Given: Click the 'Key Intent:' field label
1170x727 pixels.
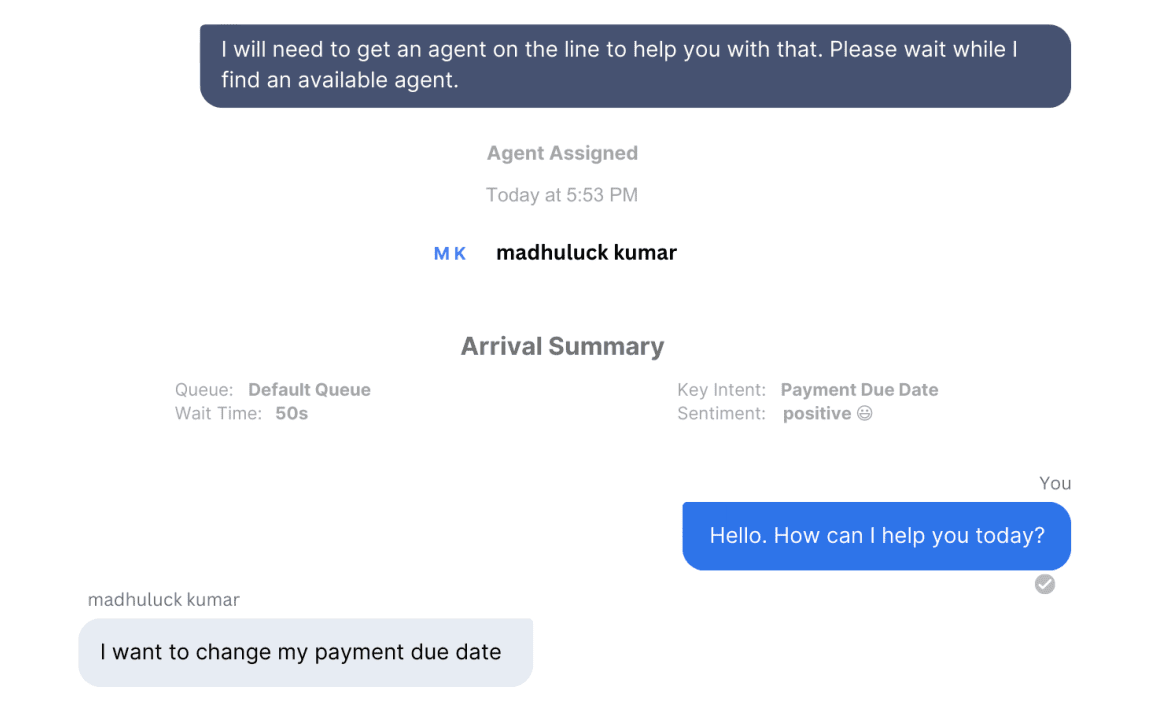Looking at the screenshot, I should tap(721, 390).
